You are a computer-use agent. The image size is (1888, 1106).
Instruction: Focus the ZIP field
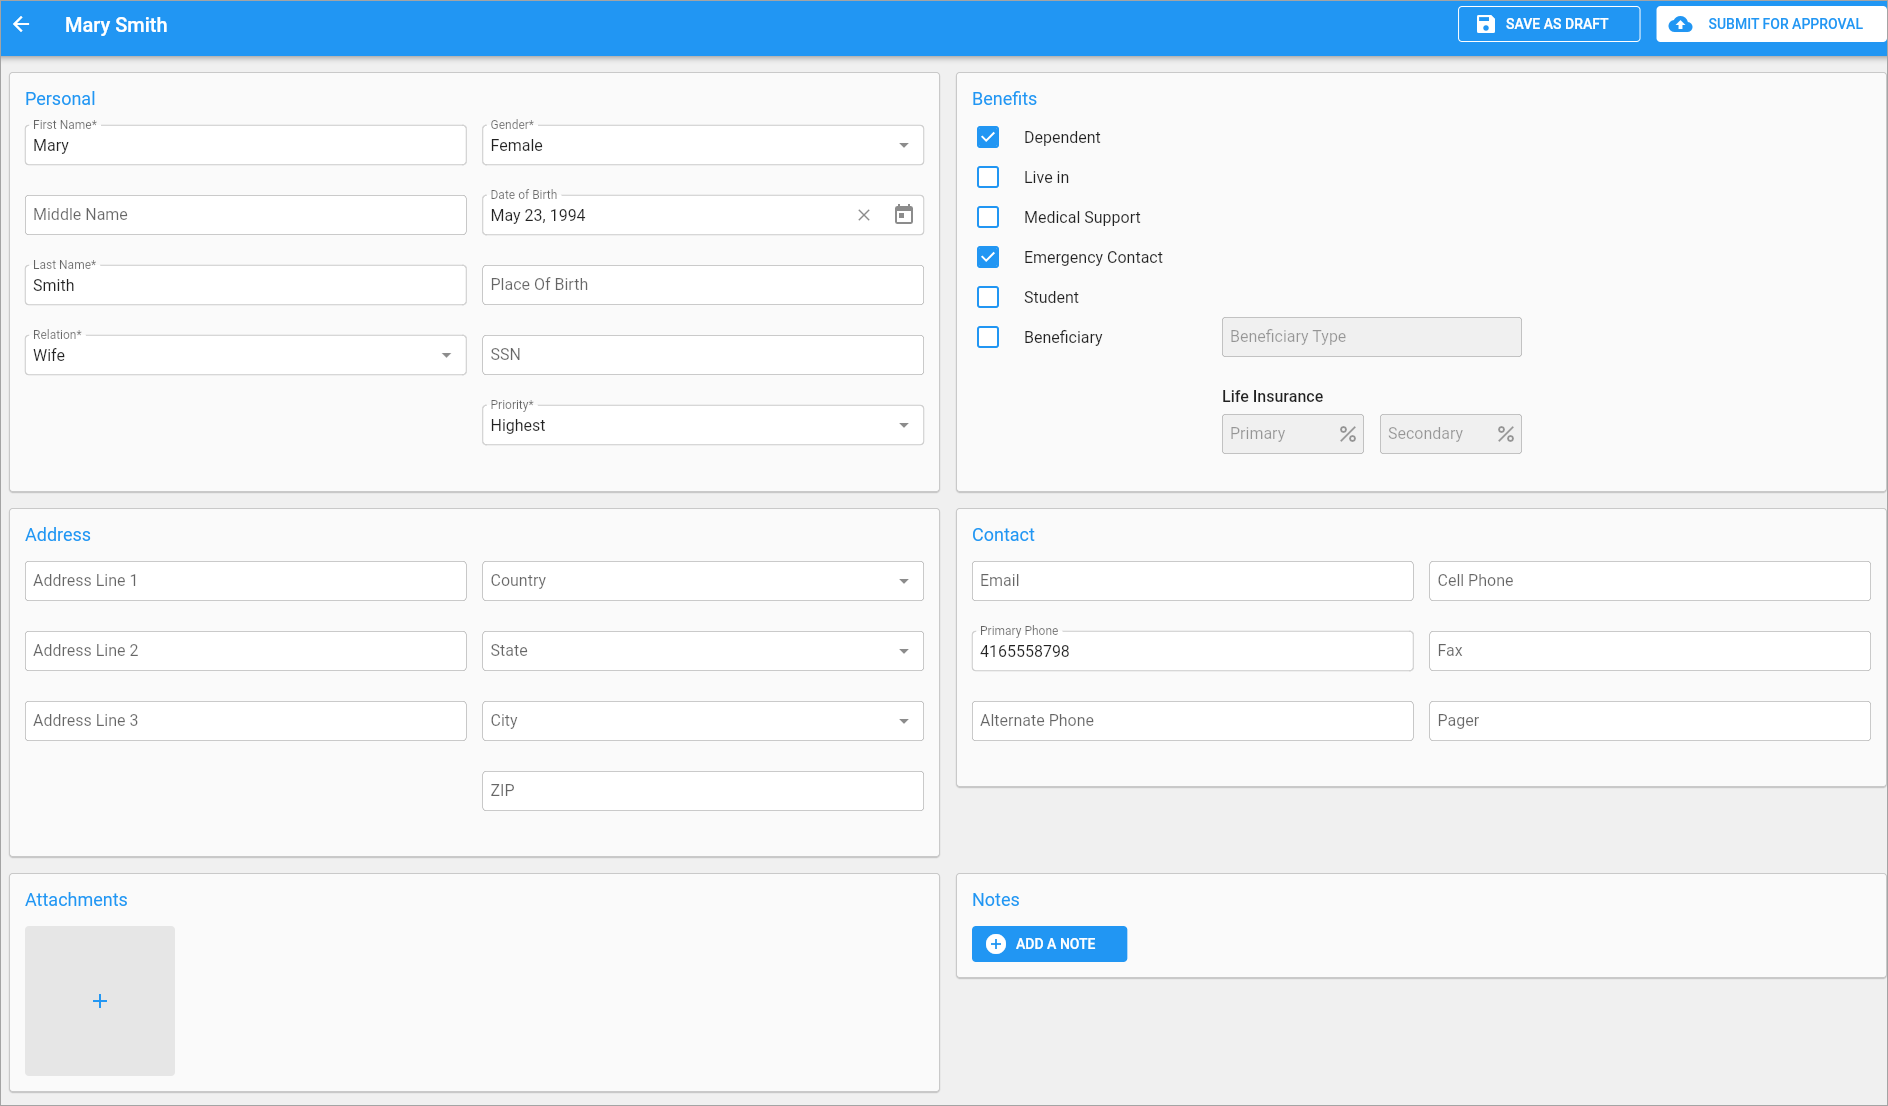click(703, 791)
